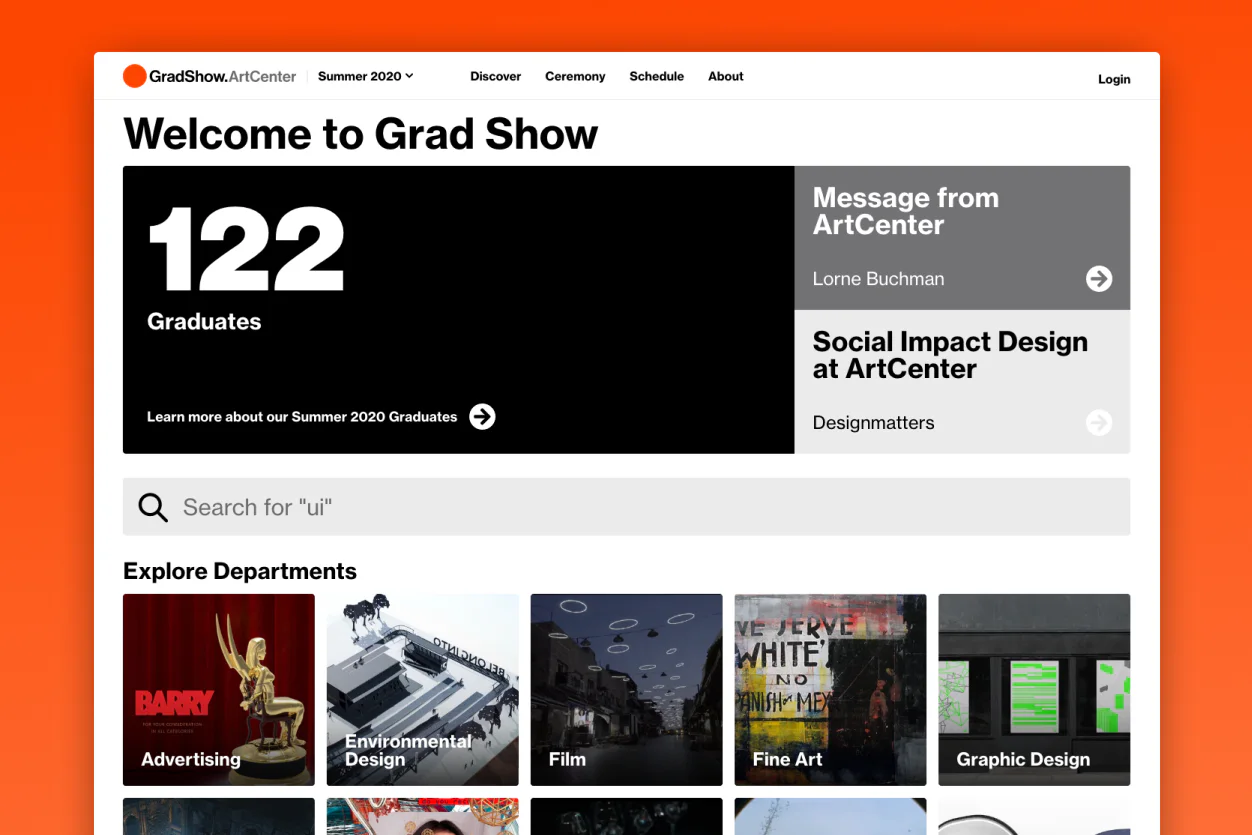Image resolution: width=1252 pixels, height=835 pixels.
Task: Select the Film department tile
Action: click(x=627, y=690)
